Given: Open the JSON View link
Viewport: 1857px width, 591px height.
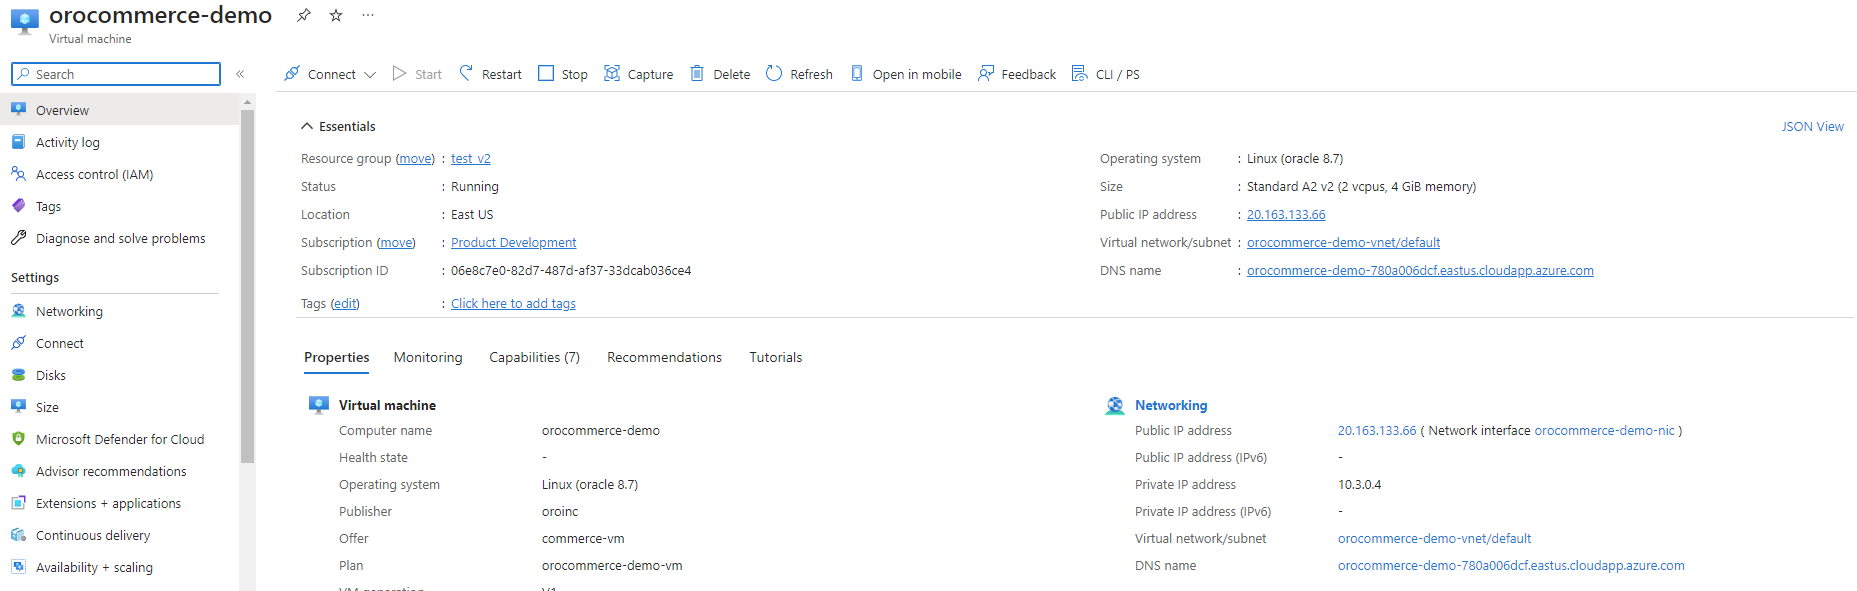Looking at the screenshot, I should (x=1812, y=126).
